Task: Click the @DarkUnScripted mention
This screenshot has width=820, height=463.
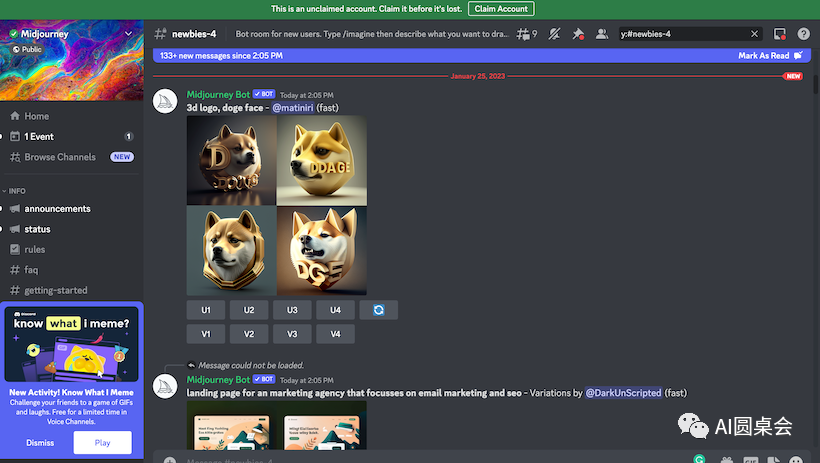Action: click(x=623, y=393)
